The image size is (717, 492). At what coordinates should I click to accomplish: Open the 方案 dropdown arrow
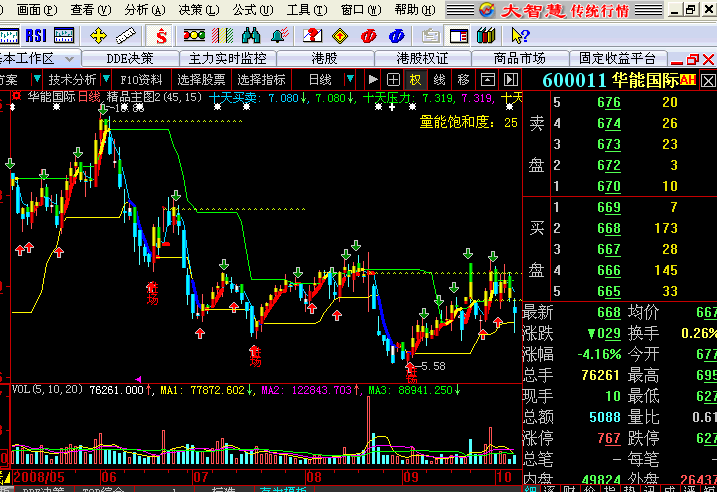pyautogui.click(x=37, y=80)
